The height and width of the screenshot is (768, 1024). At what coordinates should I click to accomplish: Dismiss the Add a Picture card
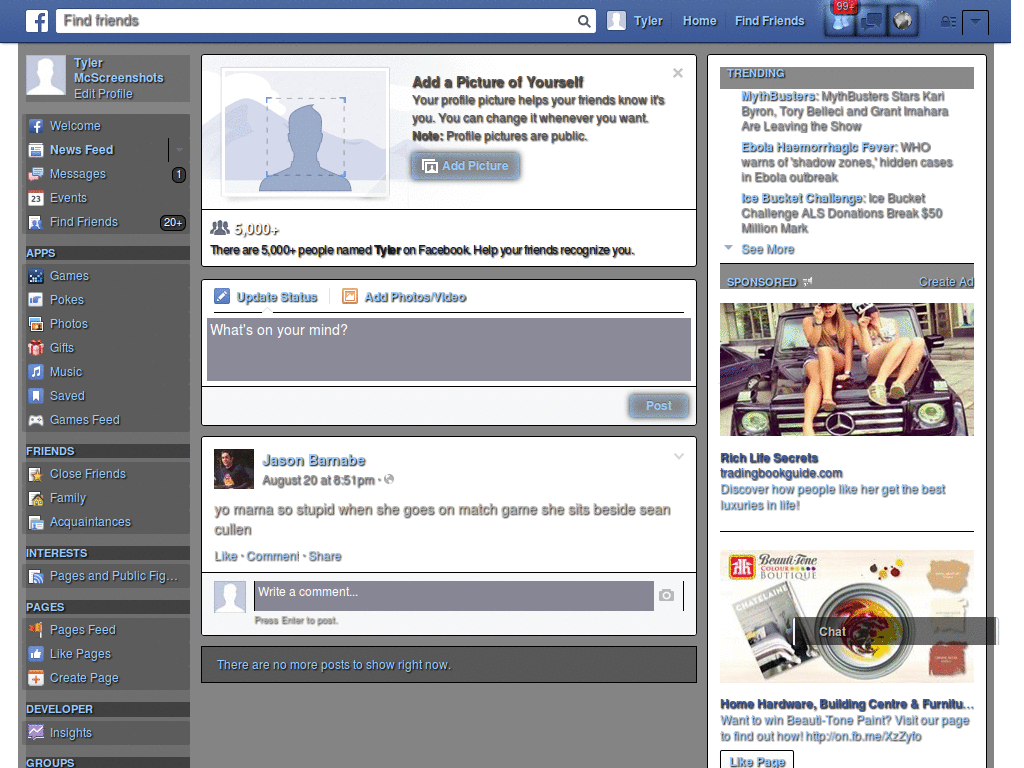pos(678,73)
